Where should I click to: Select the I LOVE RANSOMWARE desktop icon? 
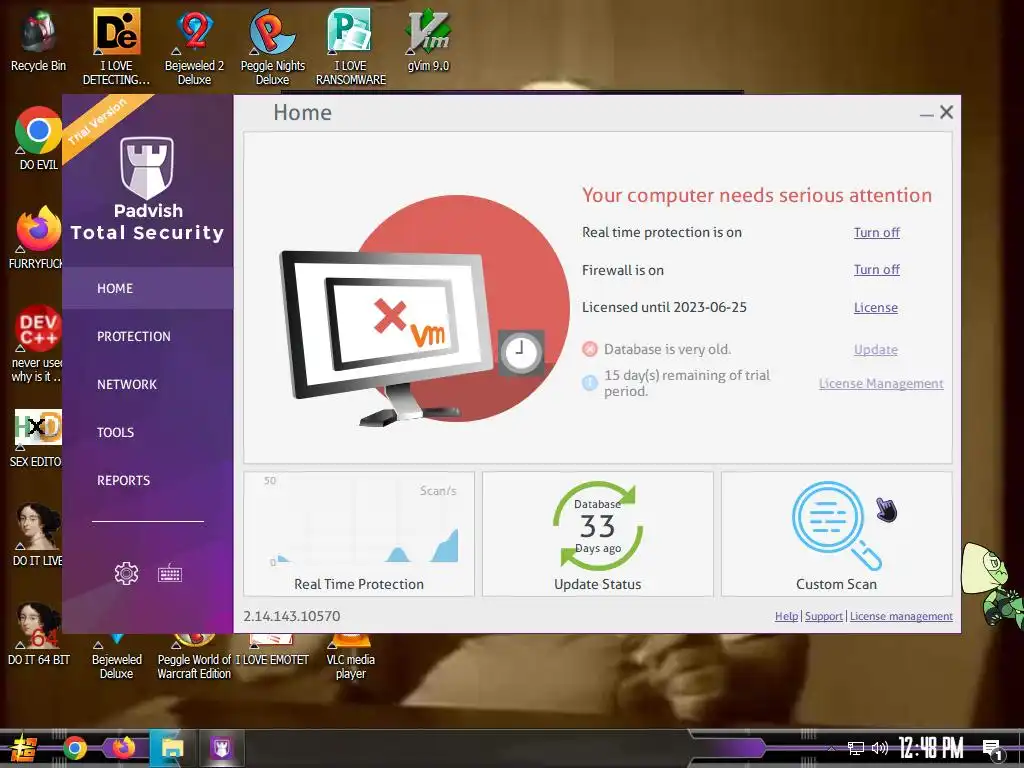[x=351, y=46]
